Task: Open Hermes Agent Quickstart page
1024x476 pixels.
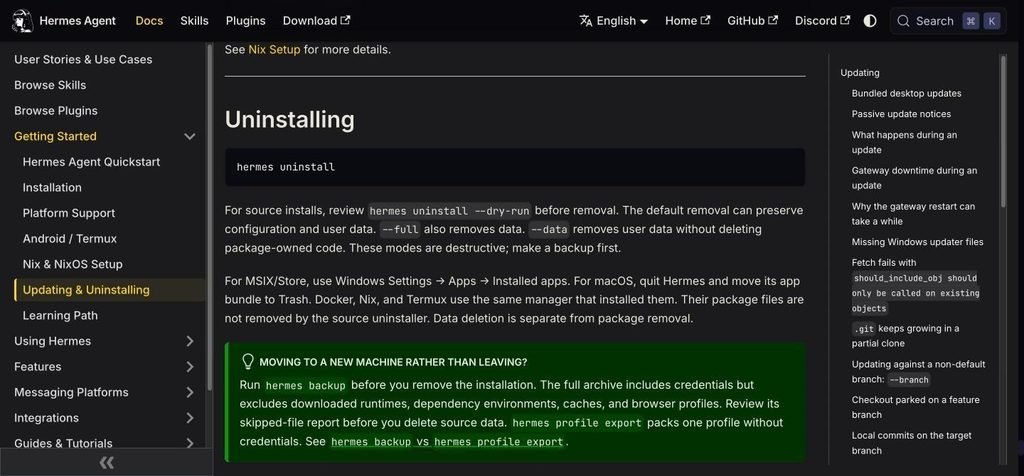Action: [91, 162]
